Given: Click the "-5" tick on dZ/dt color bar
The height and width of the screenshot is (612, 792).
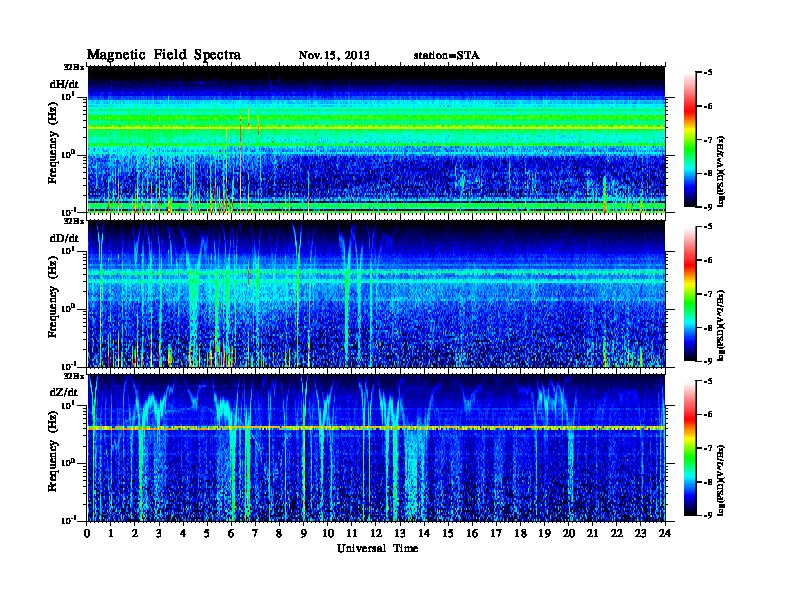Looking at the screenshot, I should [x=708, y=381].
